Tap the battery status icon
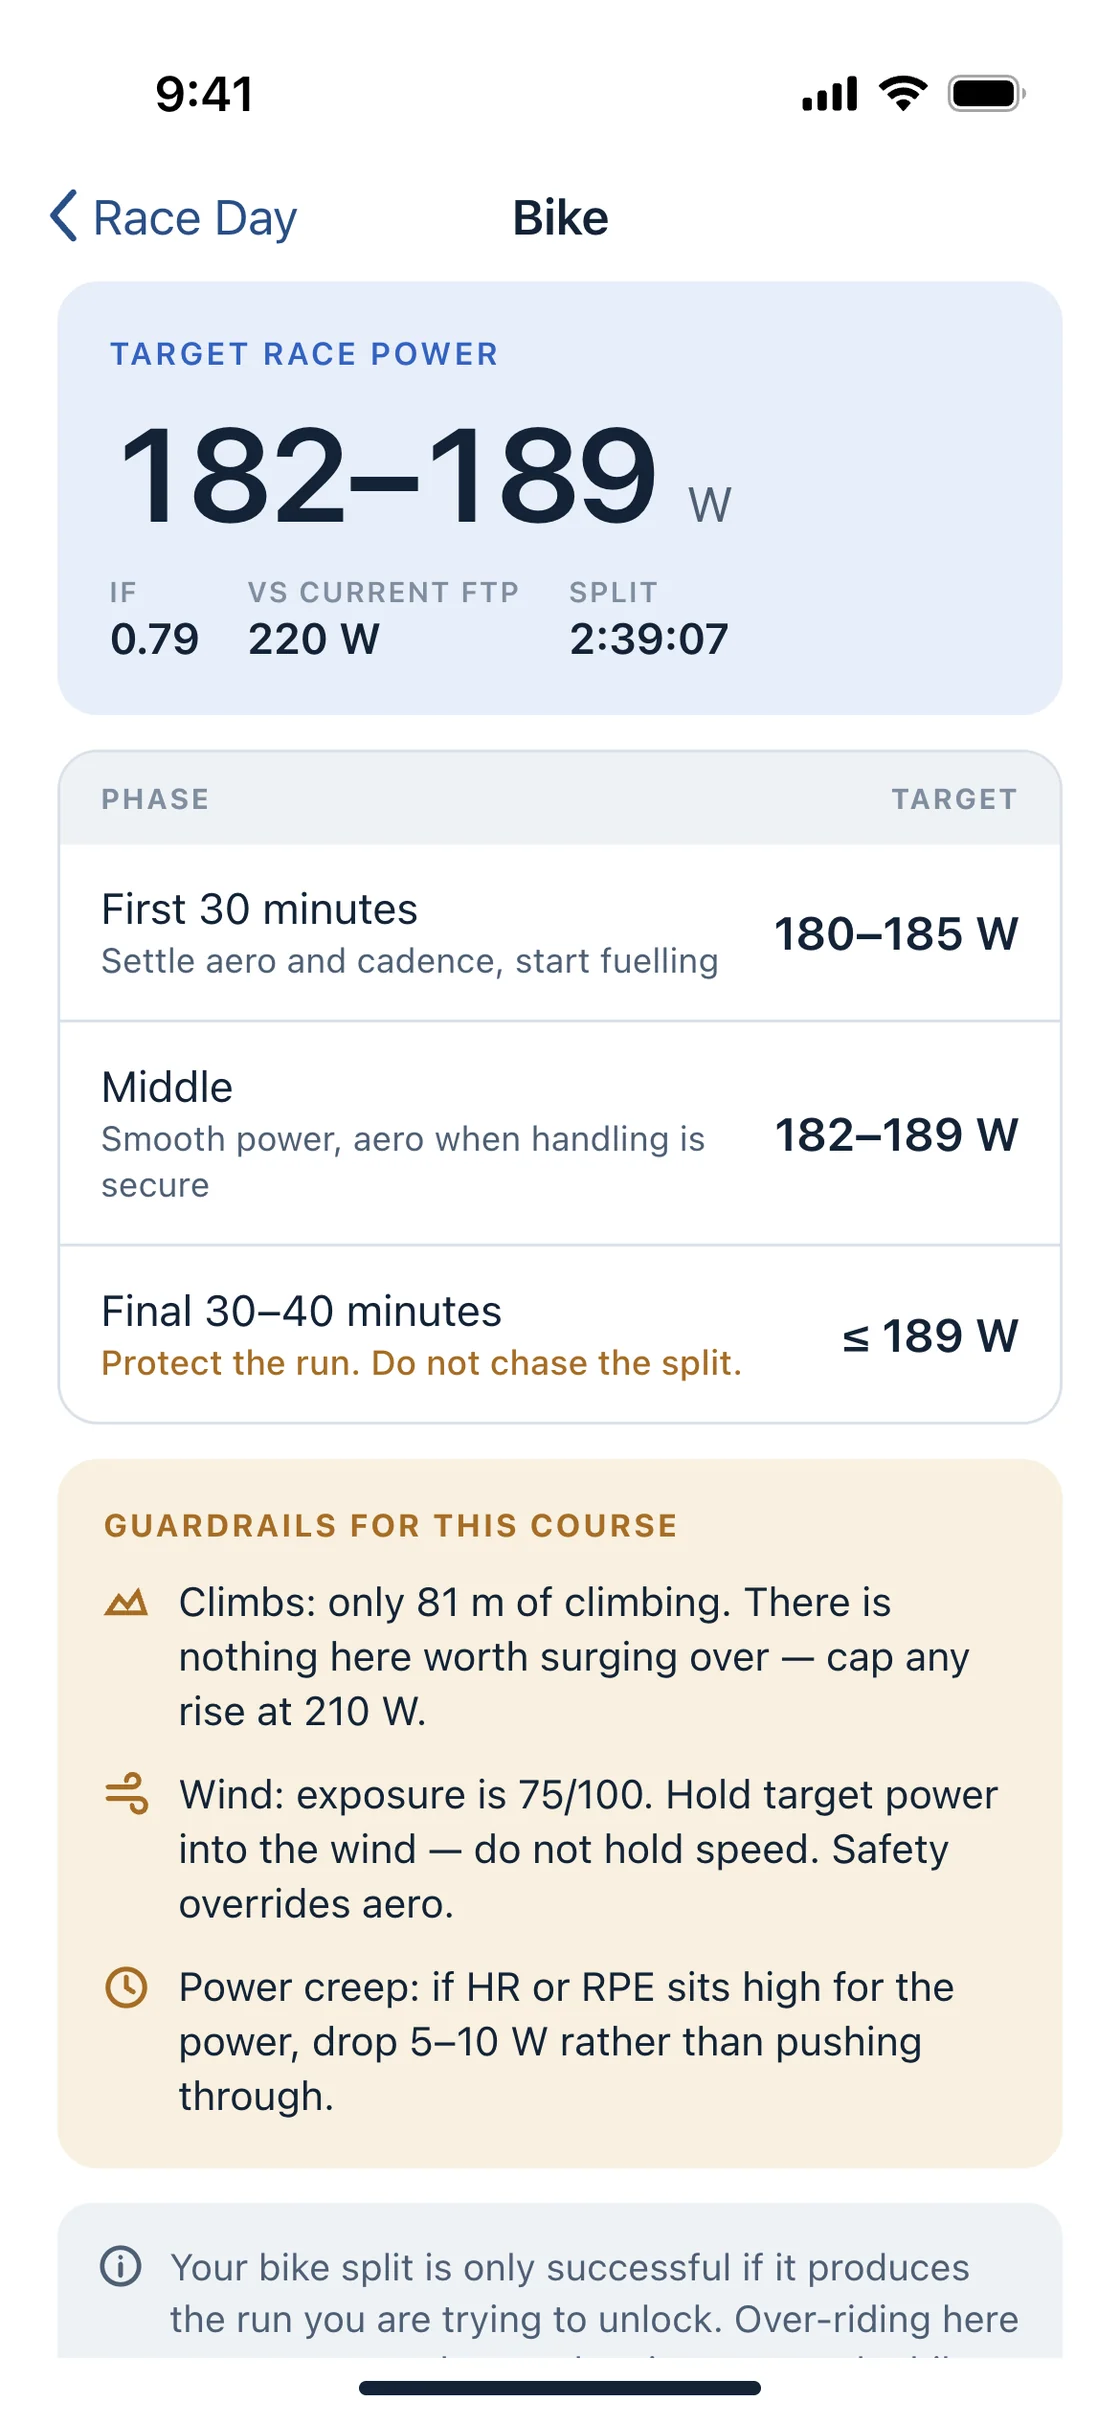The height and width of the screenshot is (2424, 1120). [987, 94]
